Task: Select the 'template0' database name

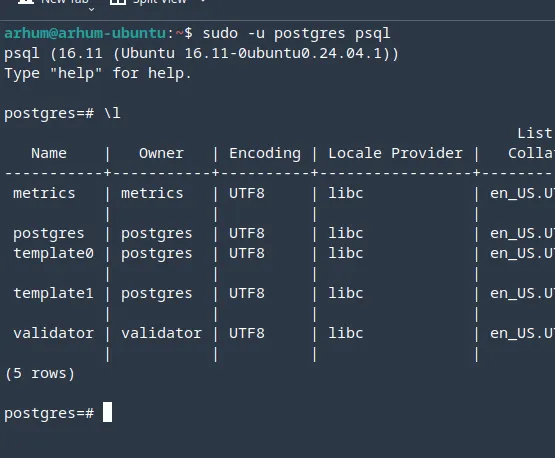Action: tap(53, 254)
